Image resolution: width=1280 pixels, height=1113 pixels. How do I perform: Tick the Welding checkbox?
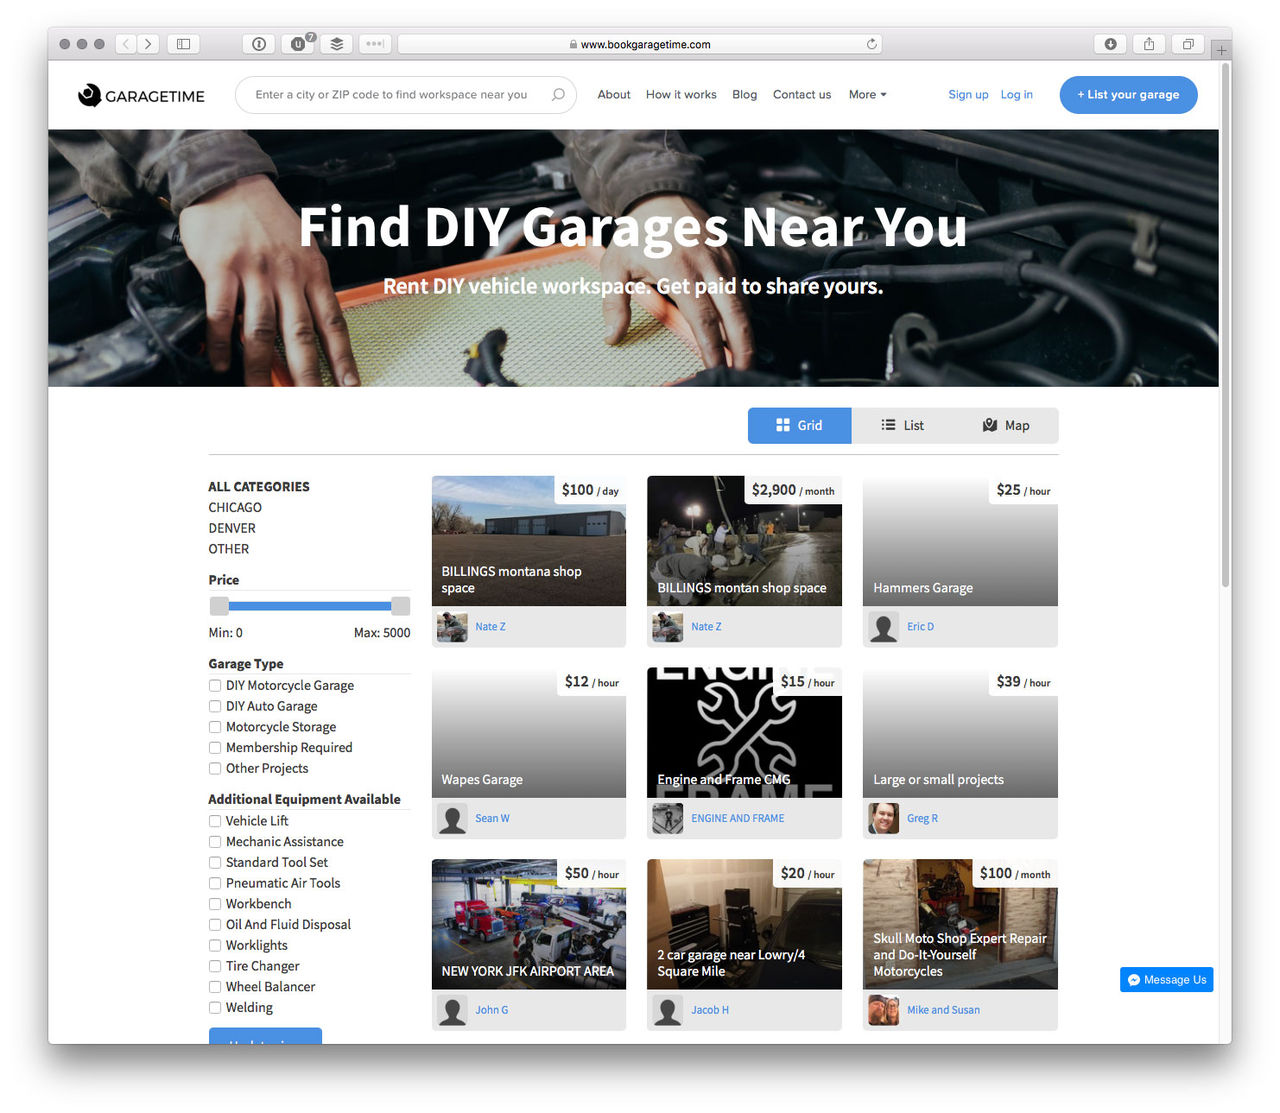pos(215,1008)
